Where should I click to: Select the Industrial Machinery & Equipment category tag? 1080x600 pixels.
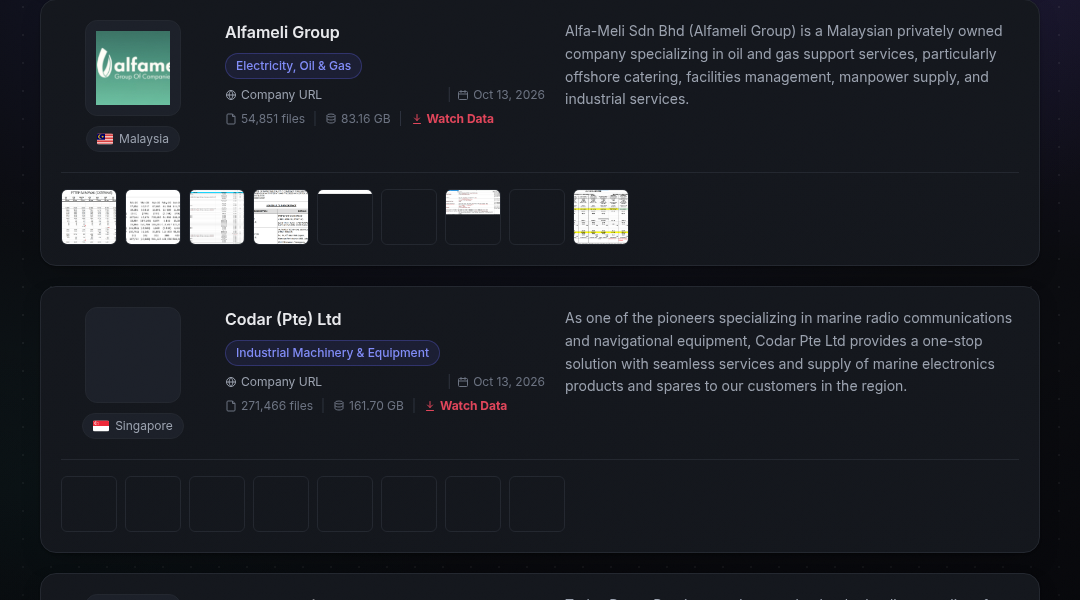tap(332, 353)
